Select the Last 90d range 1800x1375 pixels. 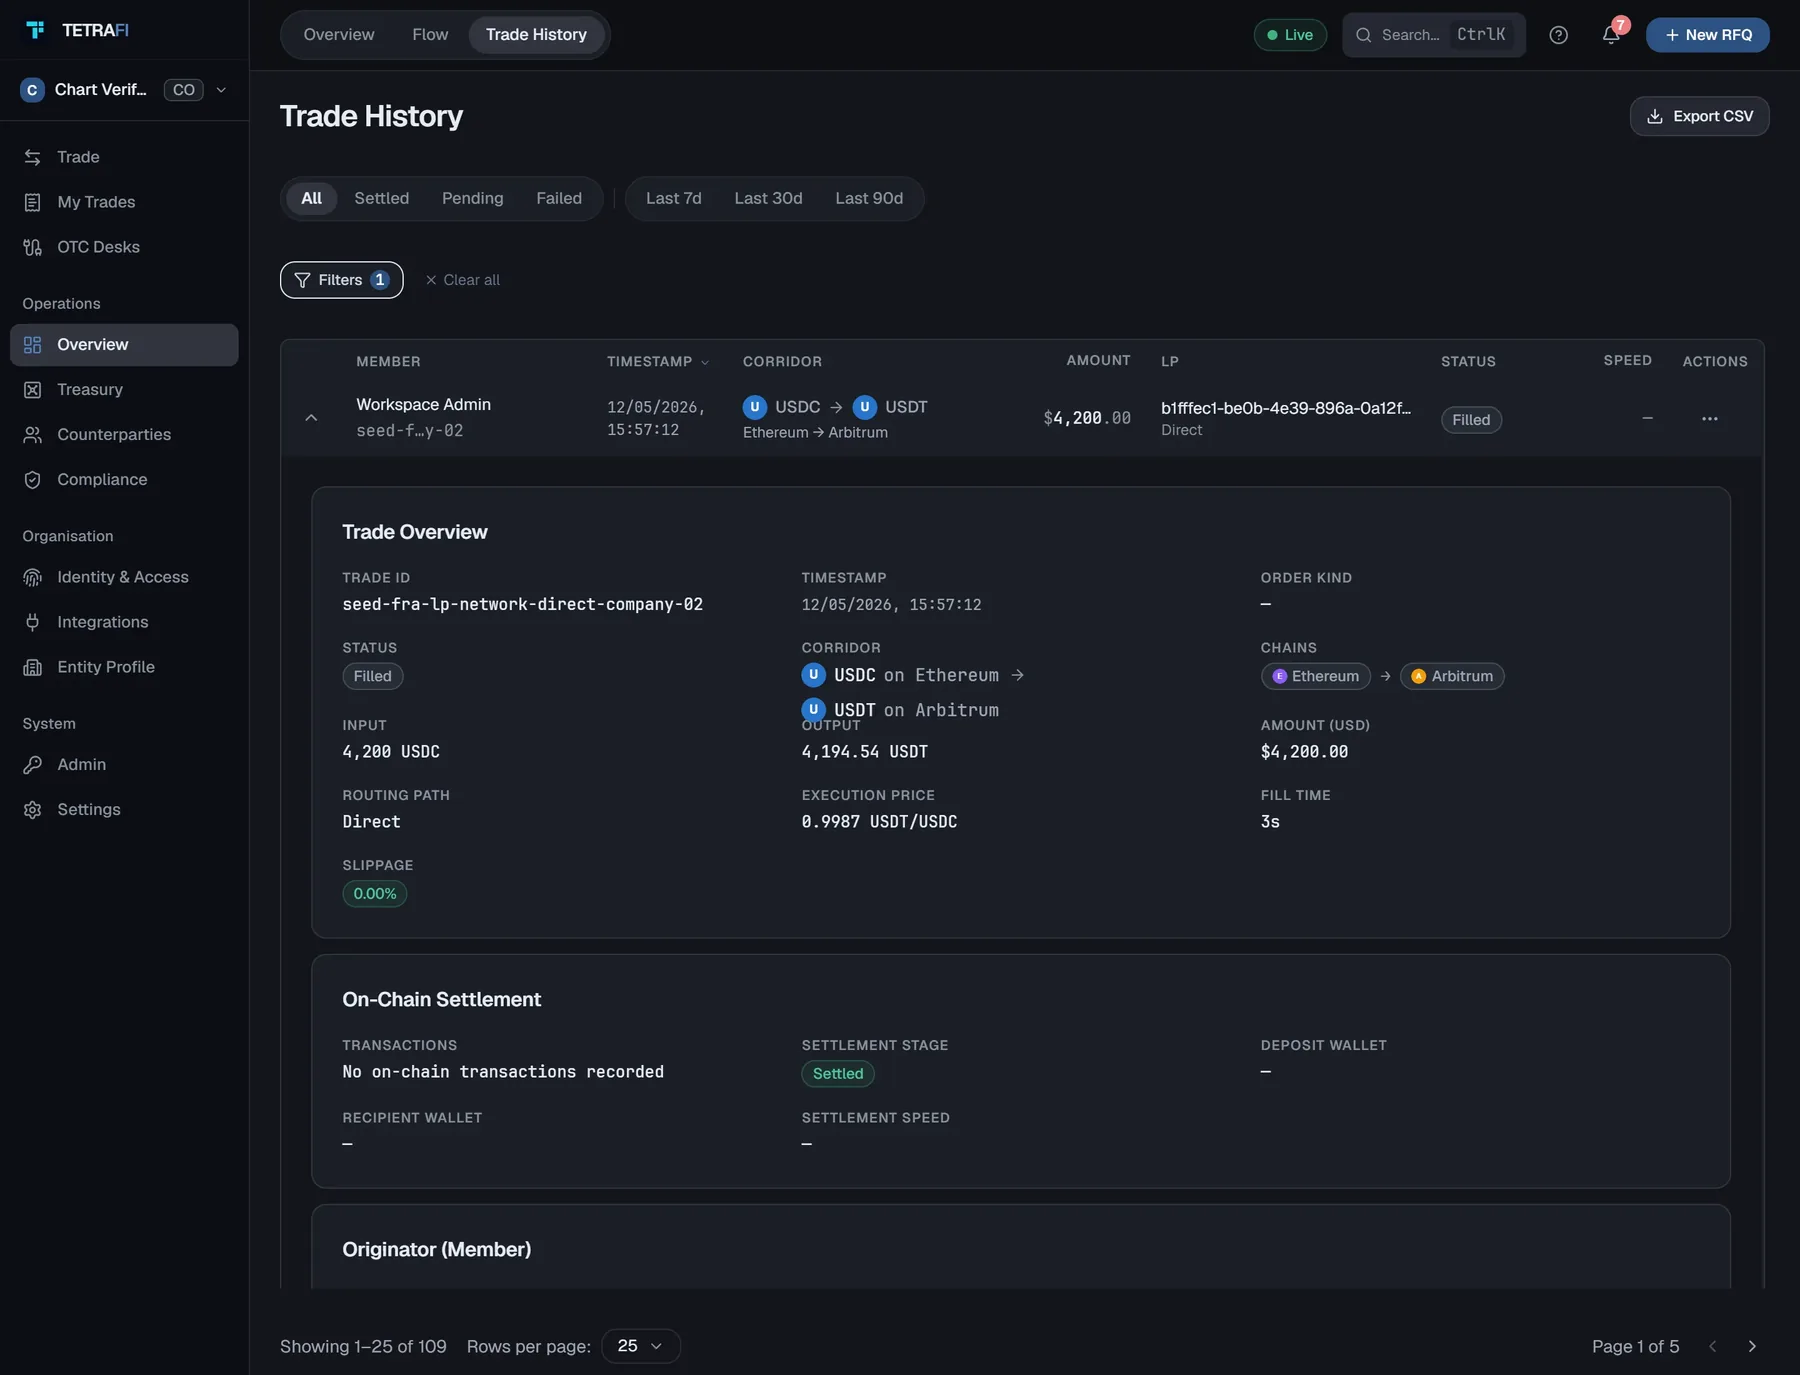coord(869,198)
